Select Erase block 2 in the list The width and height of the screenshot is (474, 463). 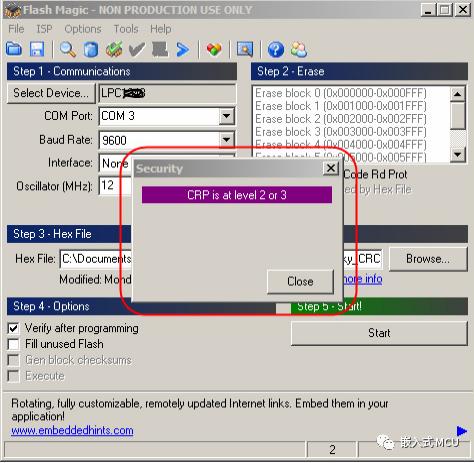pos(341,119)
